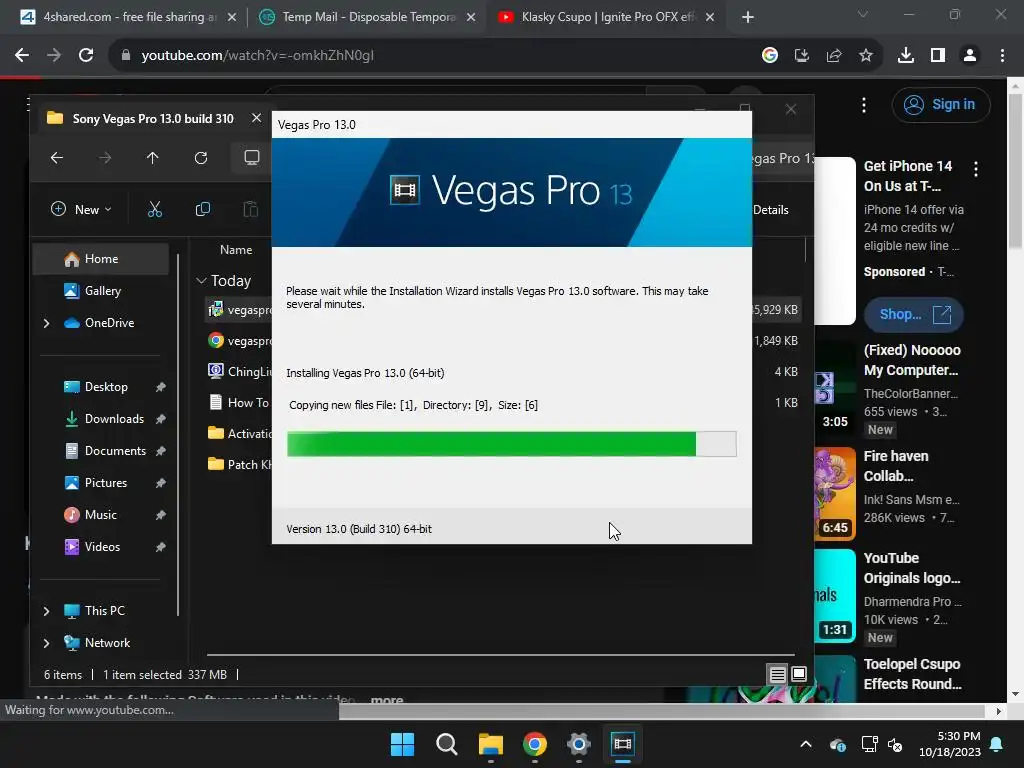Select the ChingLiu file in list
This screenshot has height=768, width=1024.
click(239, 372)
